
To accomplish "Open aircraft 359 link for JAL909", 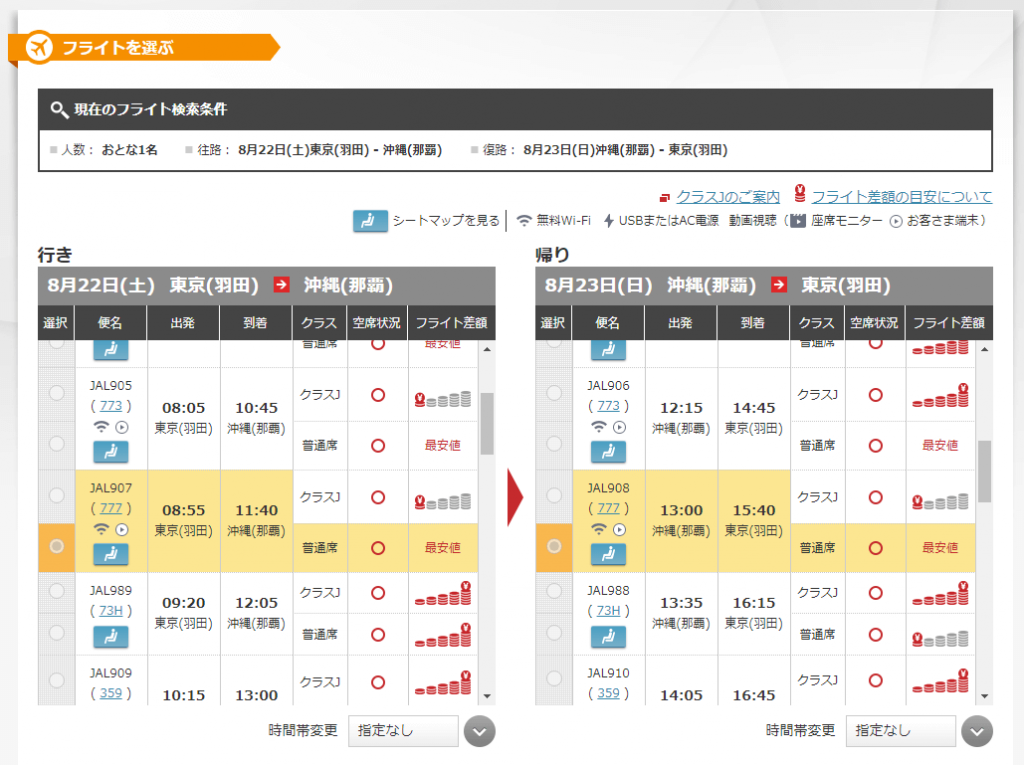I will point(111,693).
